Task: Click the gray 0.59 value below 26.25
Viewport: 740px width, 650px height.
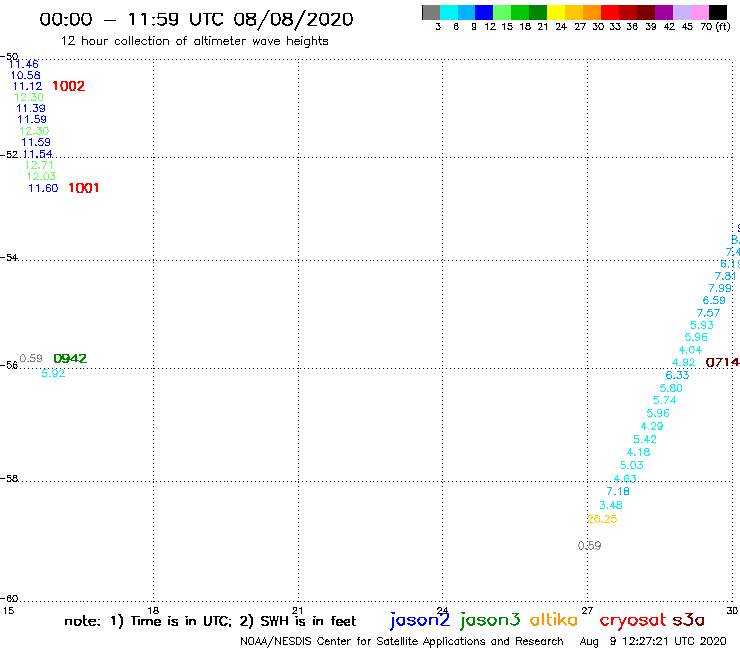Action: pyautogui.click(x=589, y=546)
